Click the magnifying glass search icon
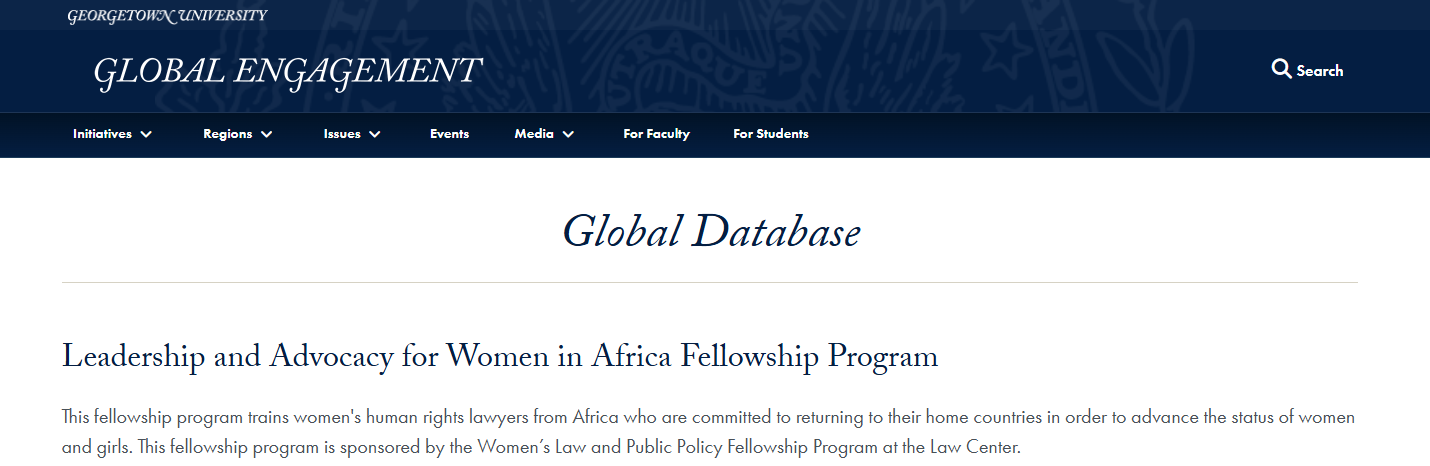This screenshot has height=466, width=1430. pos(1281,69)
